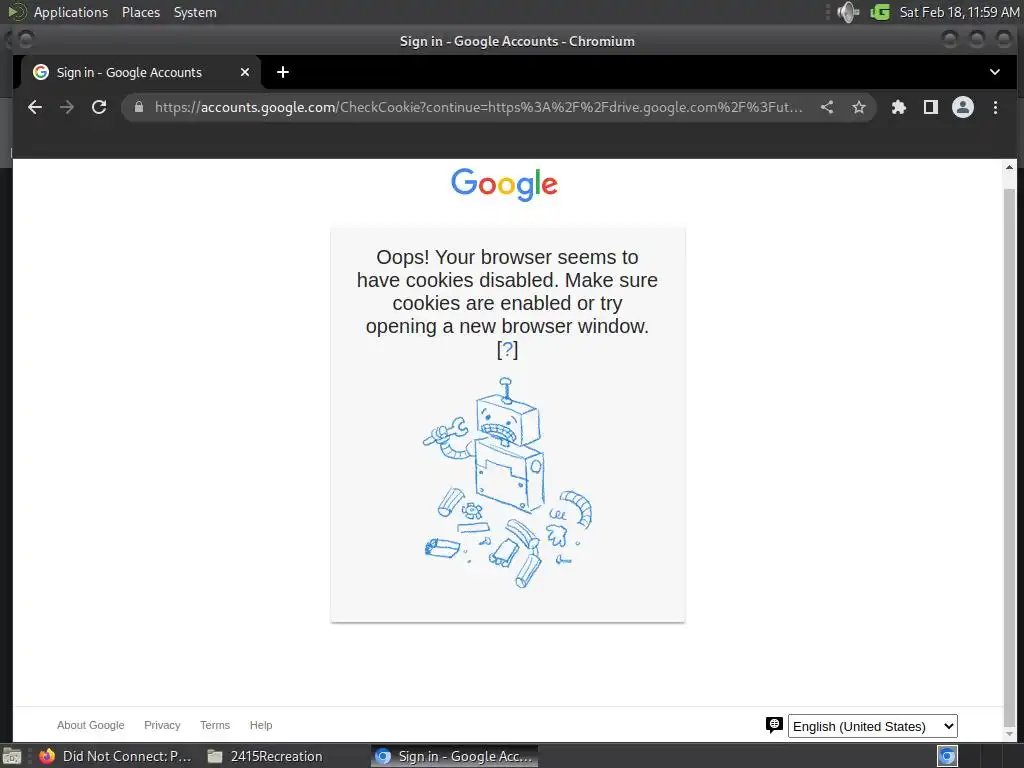Click the clock showing Sat Feb 18

point(959,12)
